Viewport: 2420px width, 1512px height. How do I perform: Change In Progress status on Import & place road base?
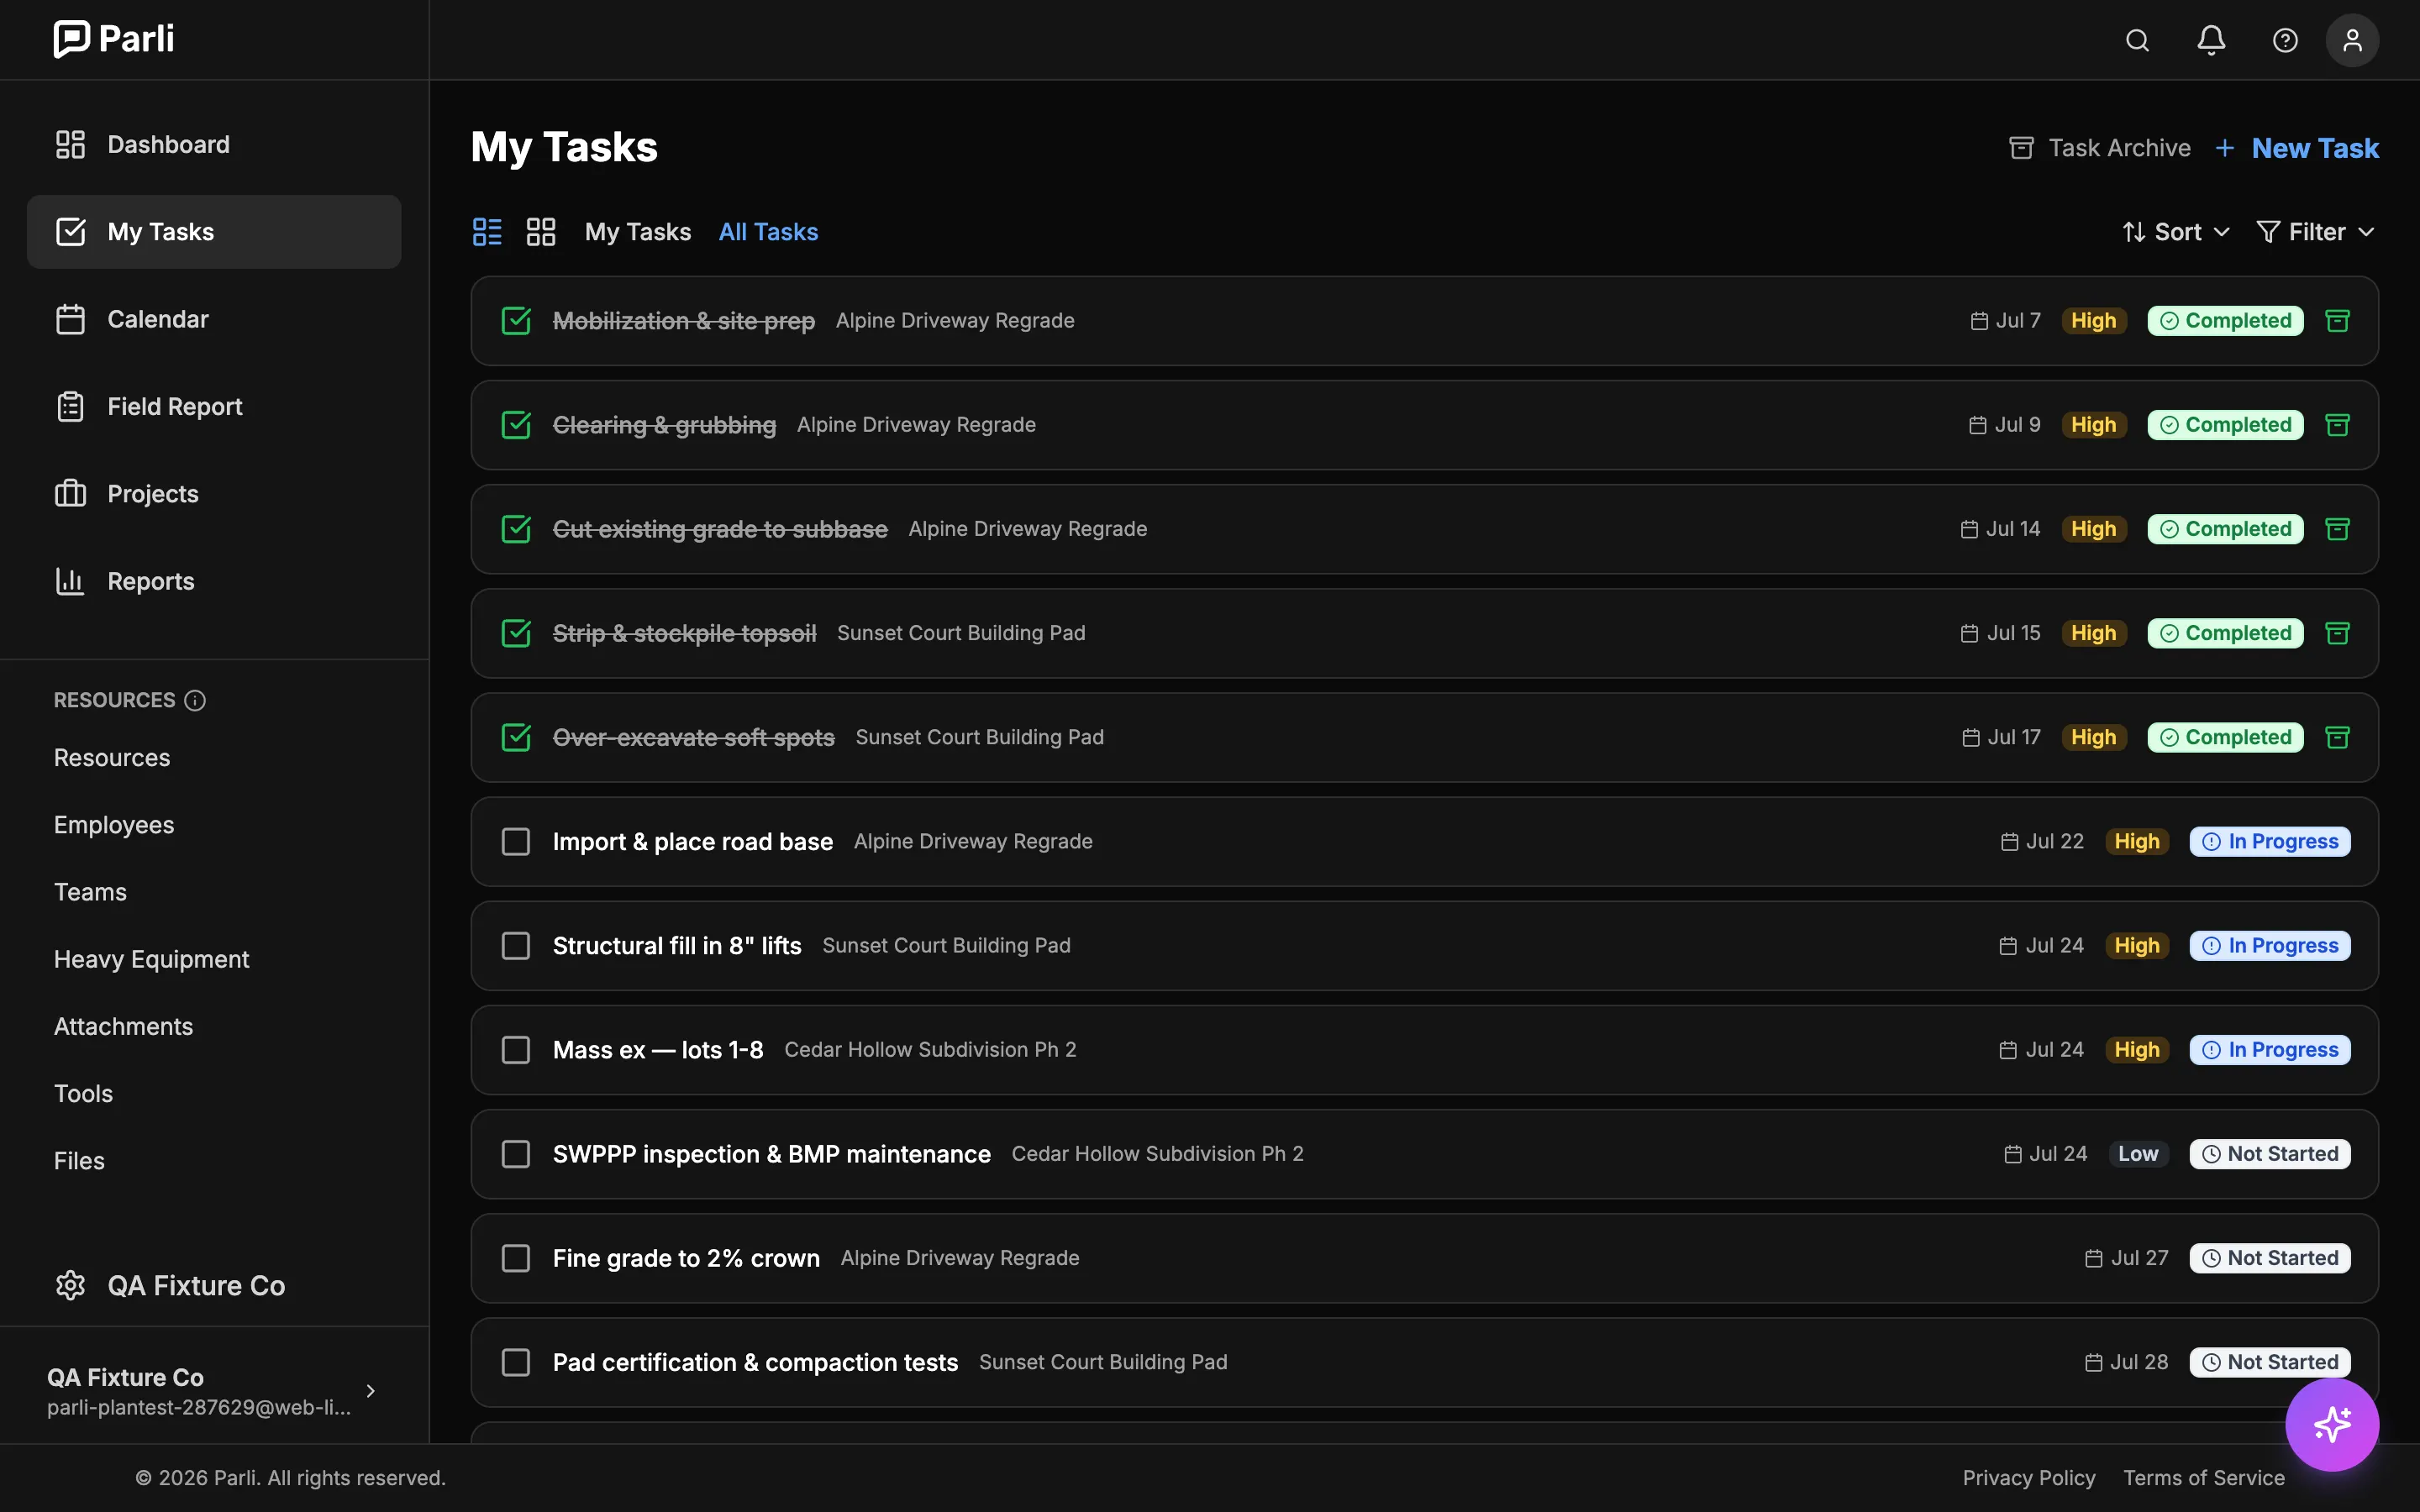(2270, 842)
